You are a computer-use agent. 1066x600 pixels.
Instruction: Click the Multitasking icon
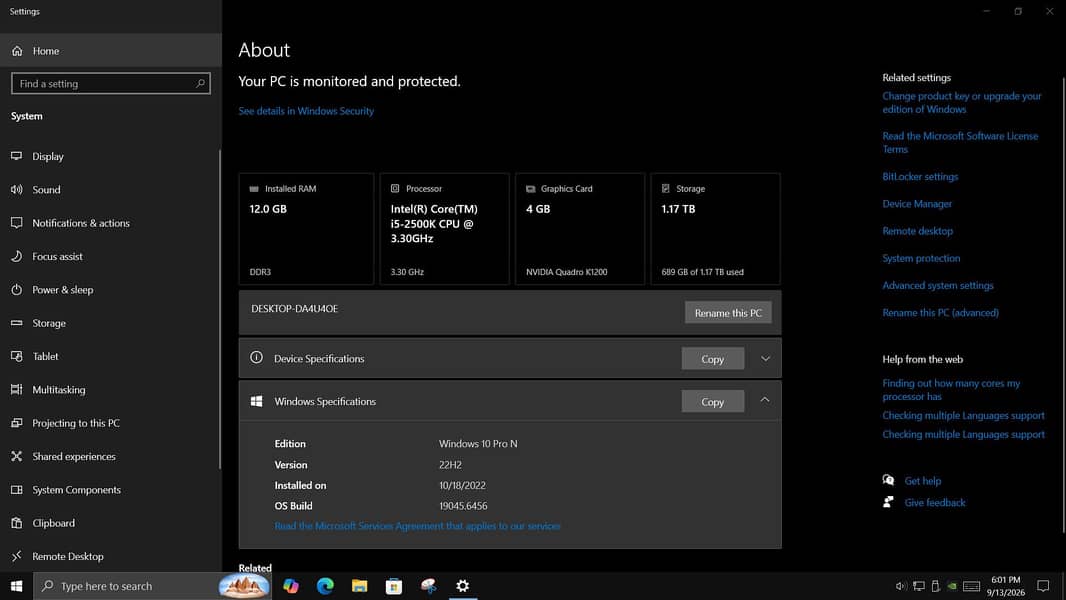click(x=16, y=389)
